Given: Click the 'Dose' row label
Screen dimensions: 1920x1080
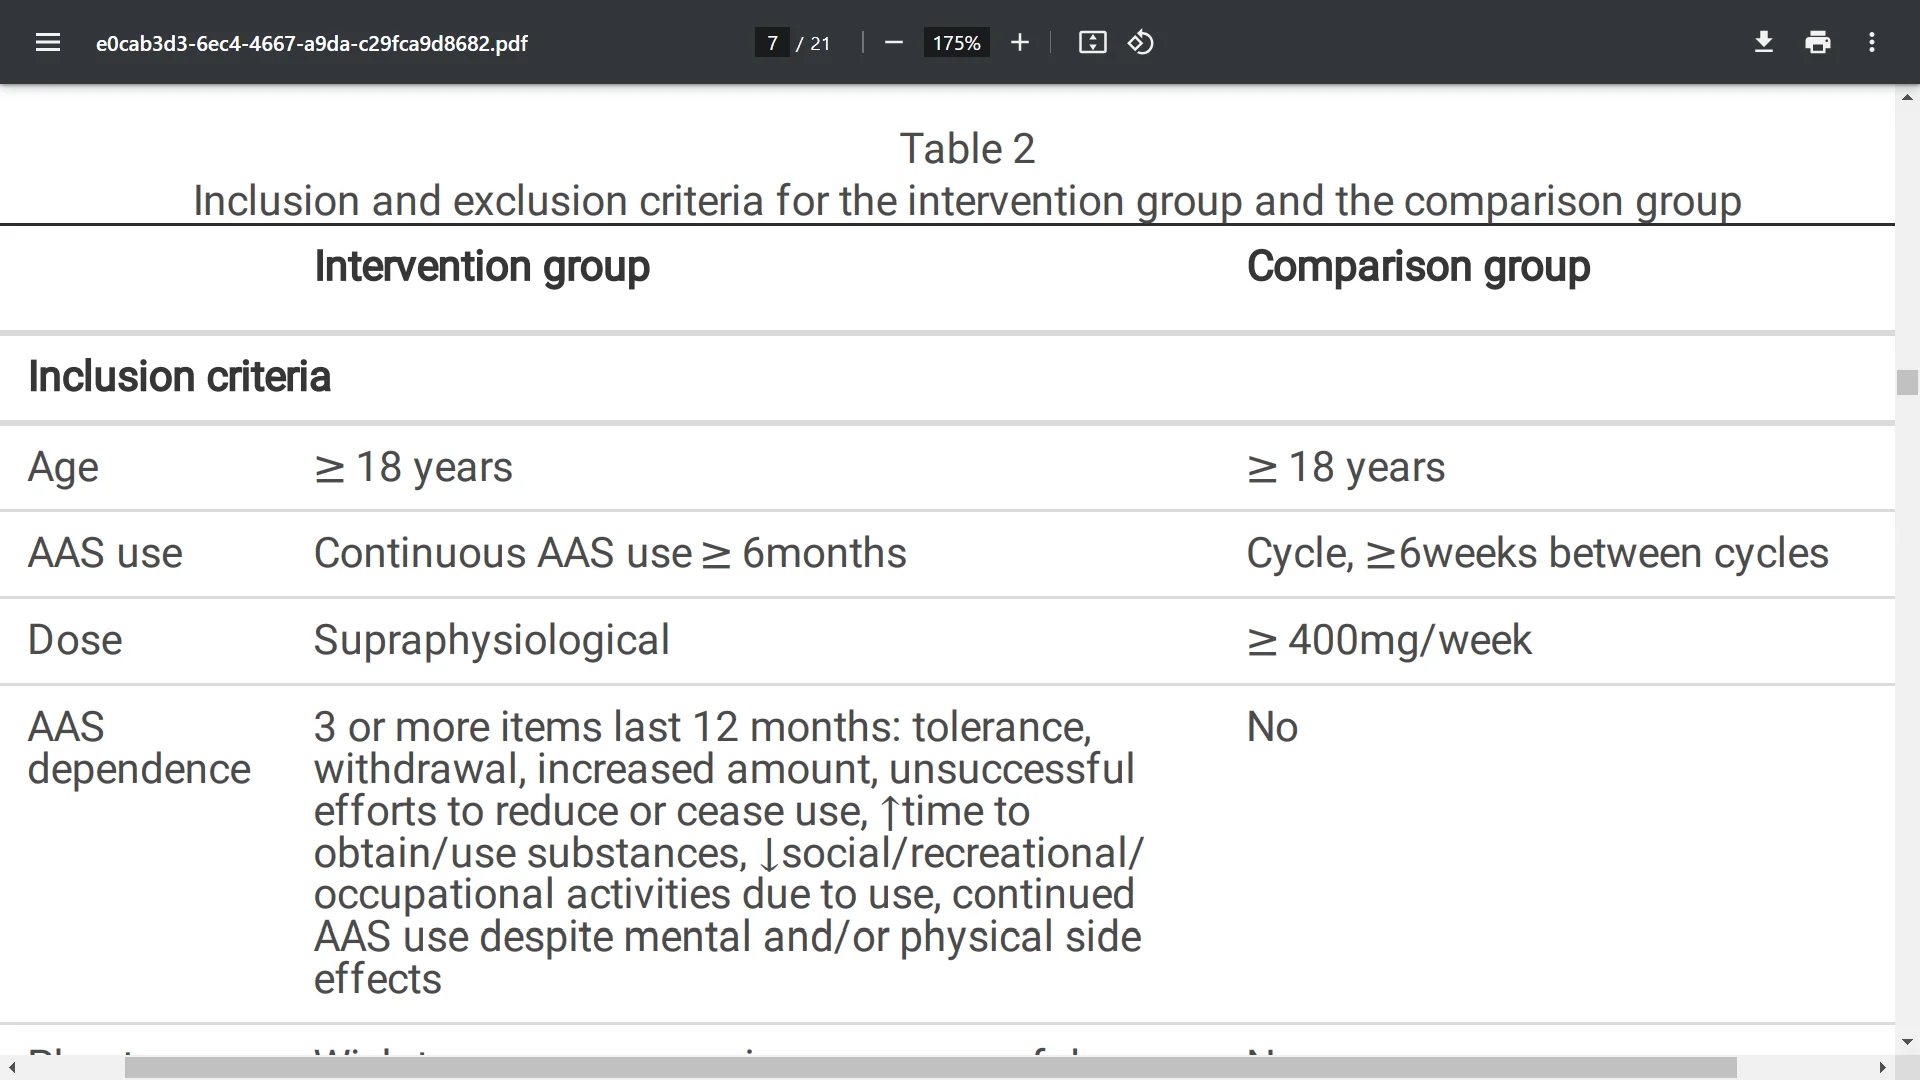Looking at the screenshot, I should coord(75,641).
